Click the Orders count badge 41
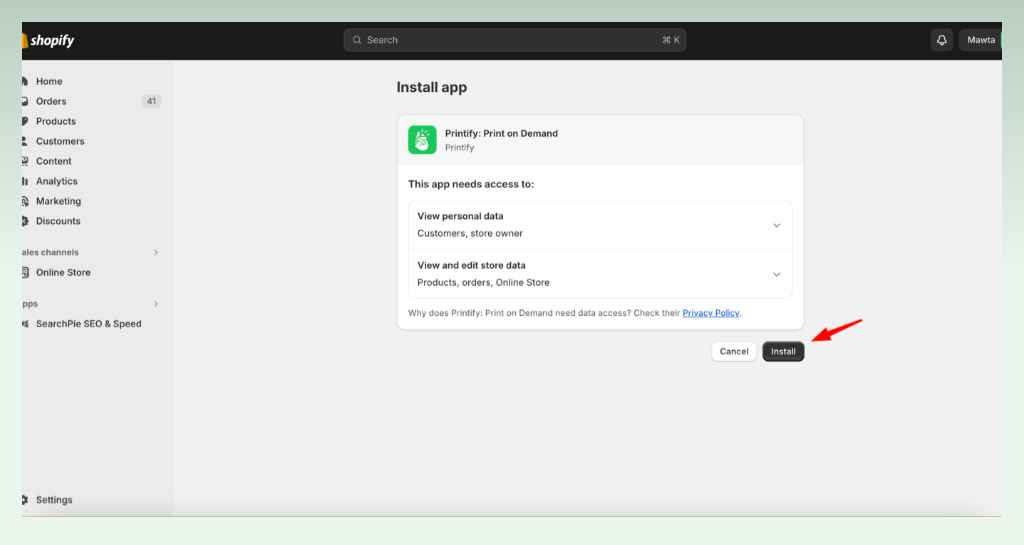The height and width of the screenshot is (545, 1024). click(151, 101)
